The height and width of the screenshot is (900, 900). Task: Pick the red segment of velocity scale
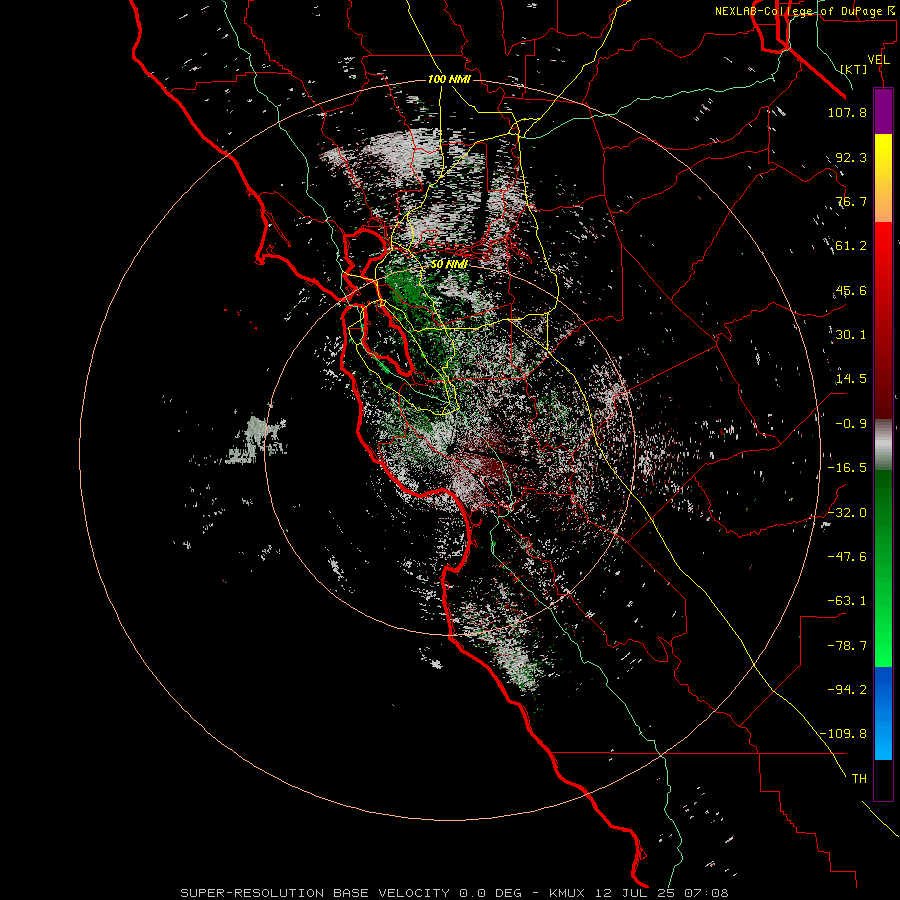click(883, 320)
